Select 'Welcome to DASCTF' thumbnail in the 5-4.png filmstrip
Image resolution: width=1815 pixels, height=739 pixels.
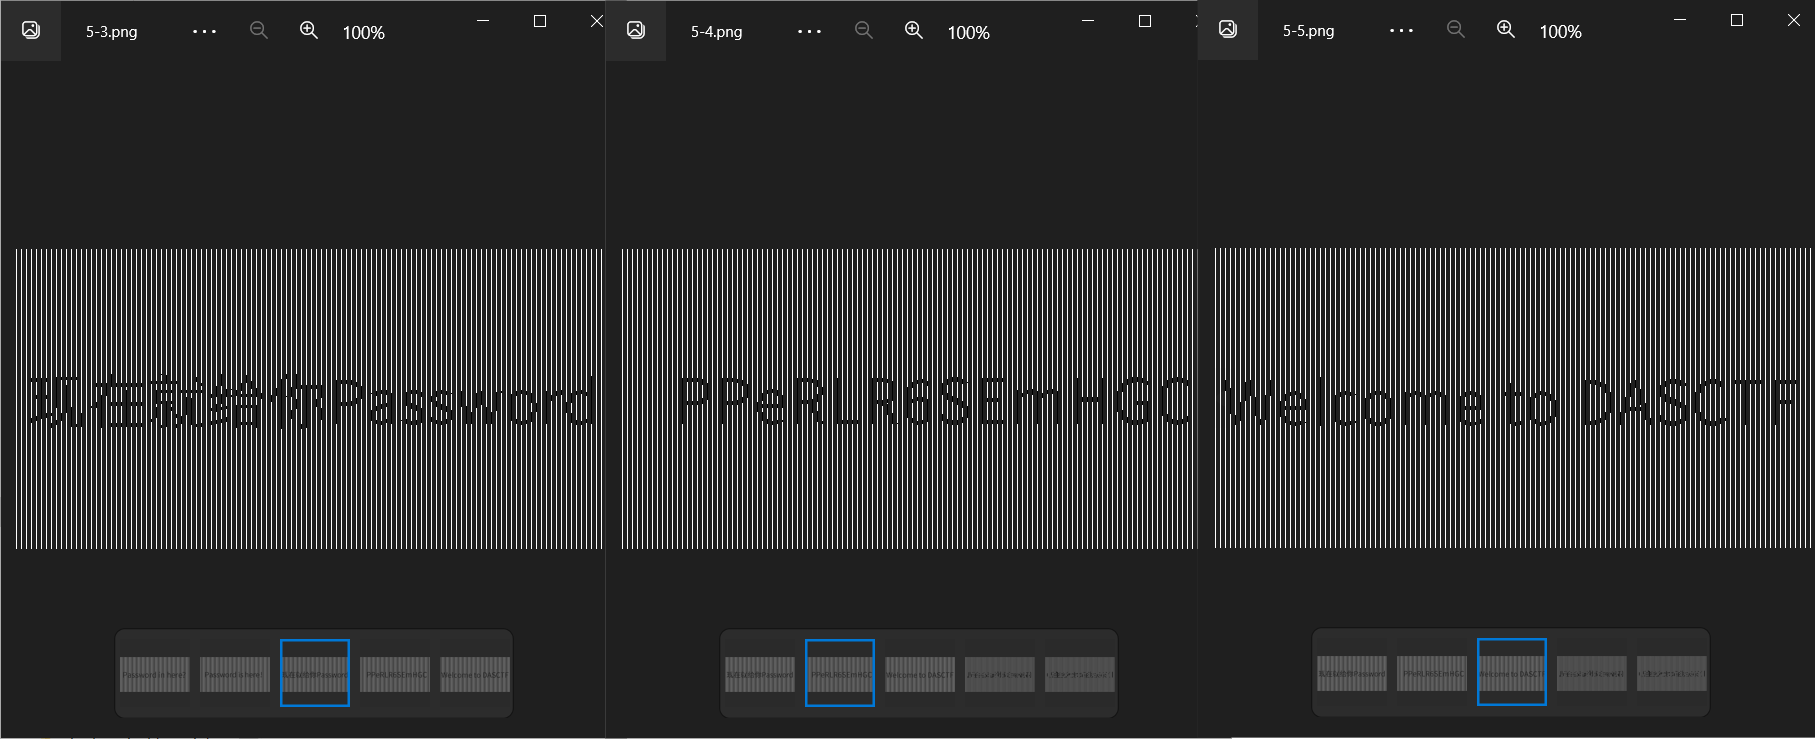point(920,674)
